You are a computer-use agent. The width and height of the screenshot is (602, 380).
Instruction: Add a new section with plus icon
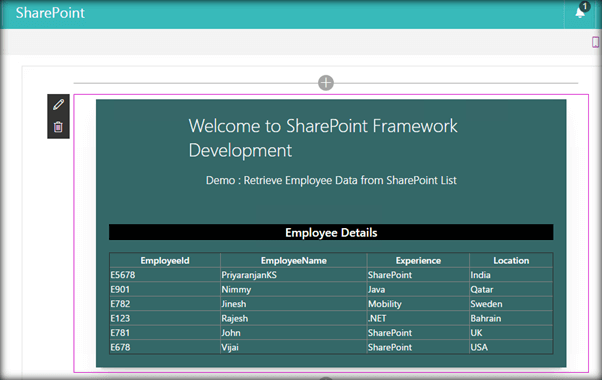coord(326,83)
